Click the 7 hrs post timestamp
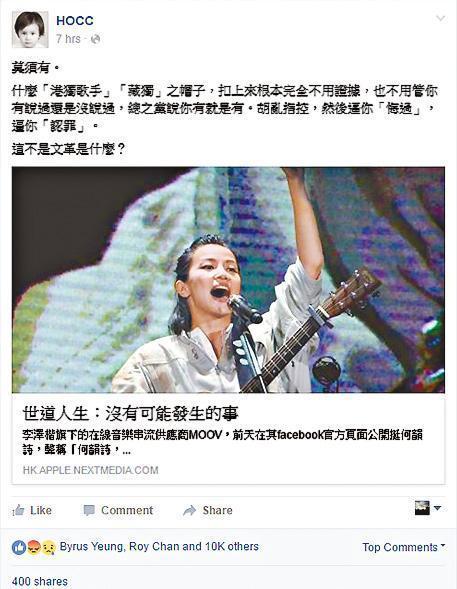Screen dimensions: 457x589 tap(68, 39)
